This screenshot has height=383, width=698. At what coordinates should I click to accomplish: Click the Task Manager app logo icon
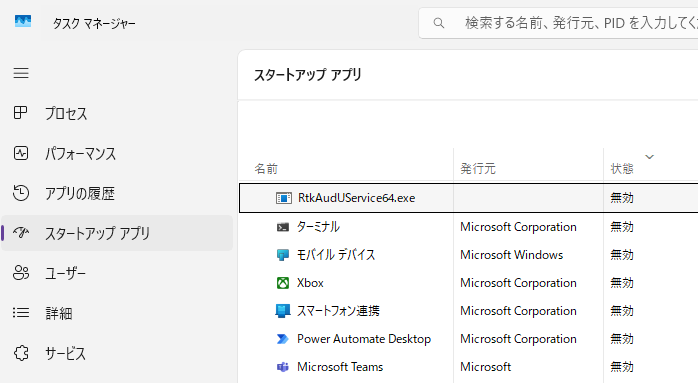click(x=23, y=21)
